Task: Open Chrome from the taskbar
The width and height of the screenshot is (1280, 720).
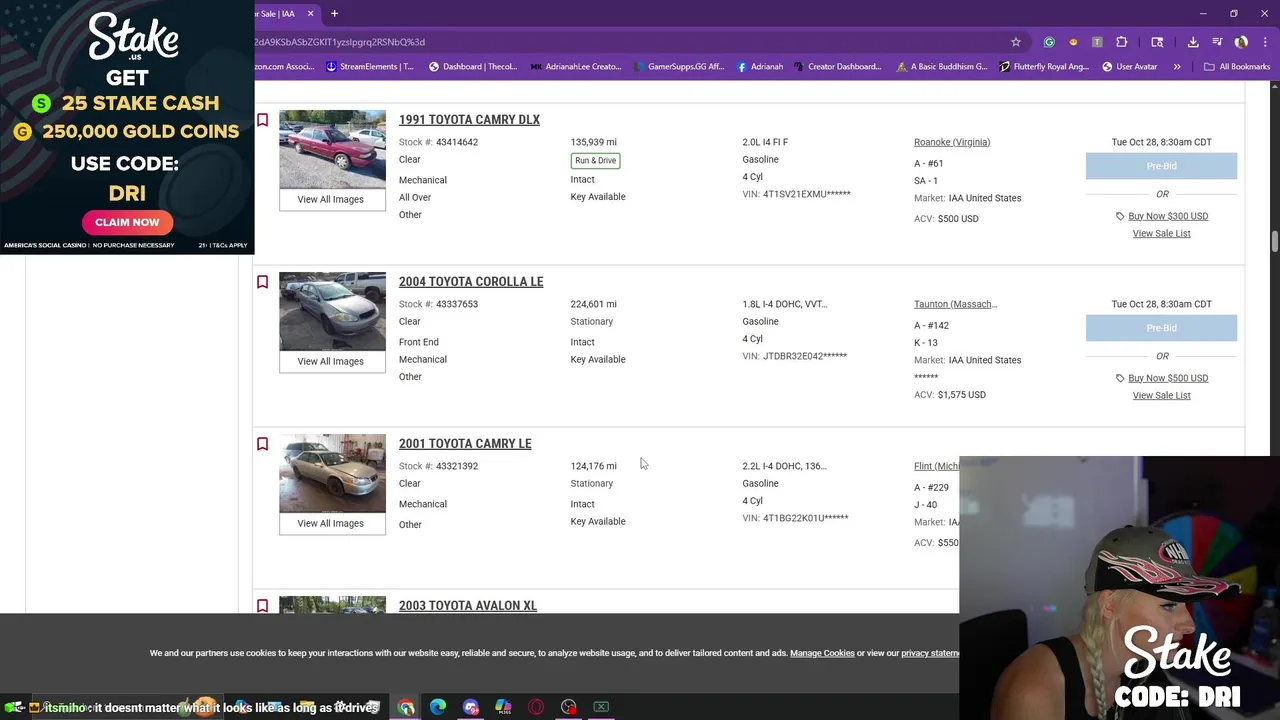Action: [x=406, y=707]
